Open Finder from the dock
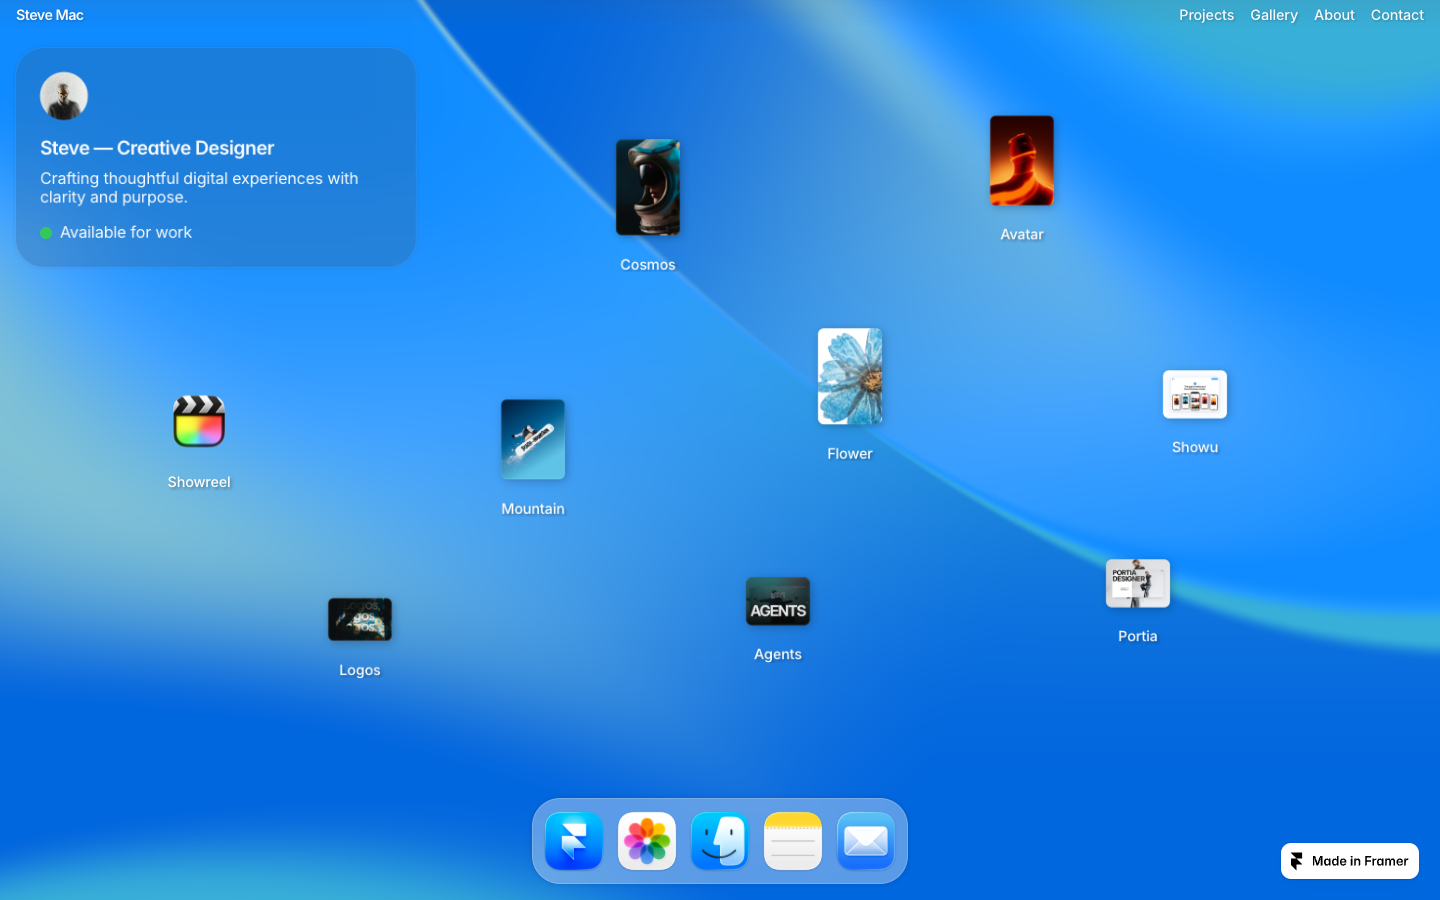Viewport: 1440px width, 900px height. tap(720, 841)
